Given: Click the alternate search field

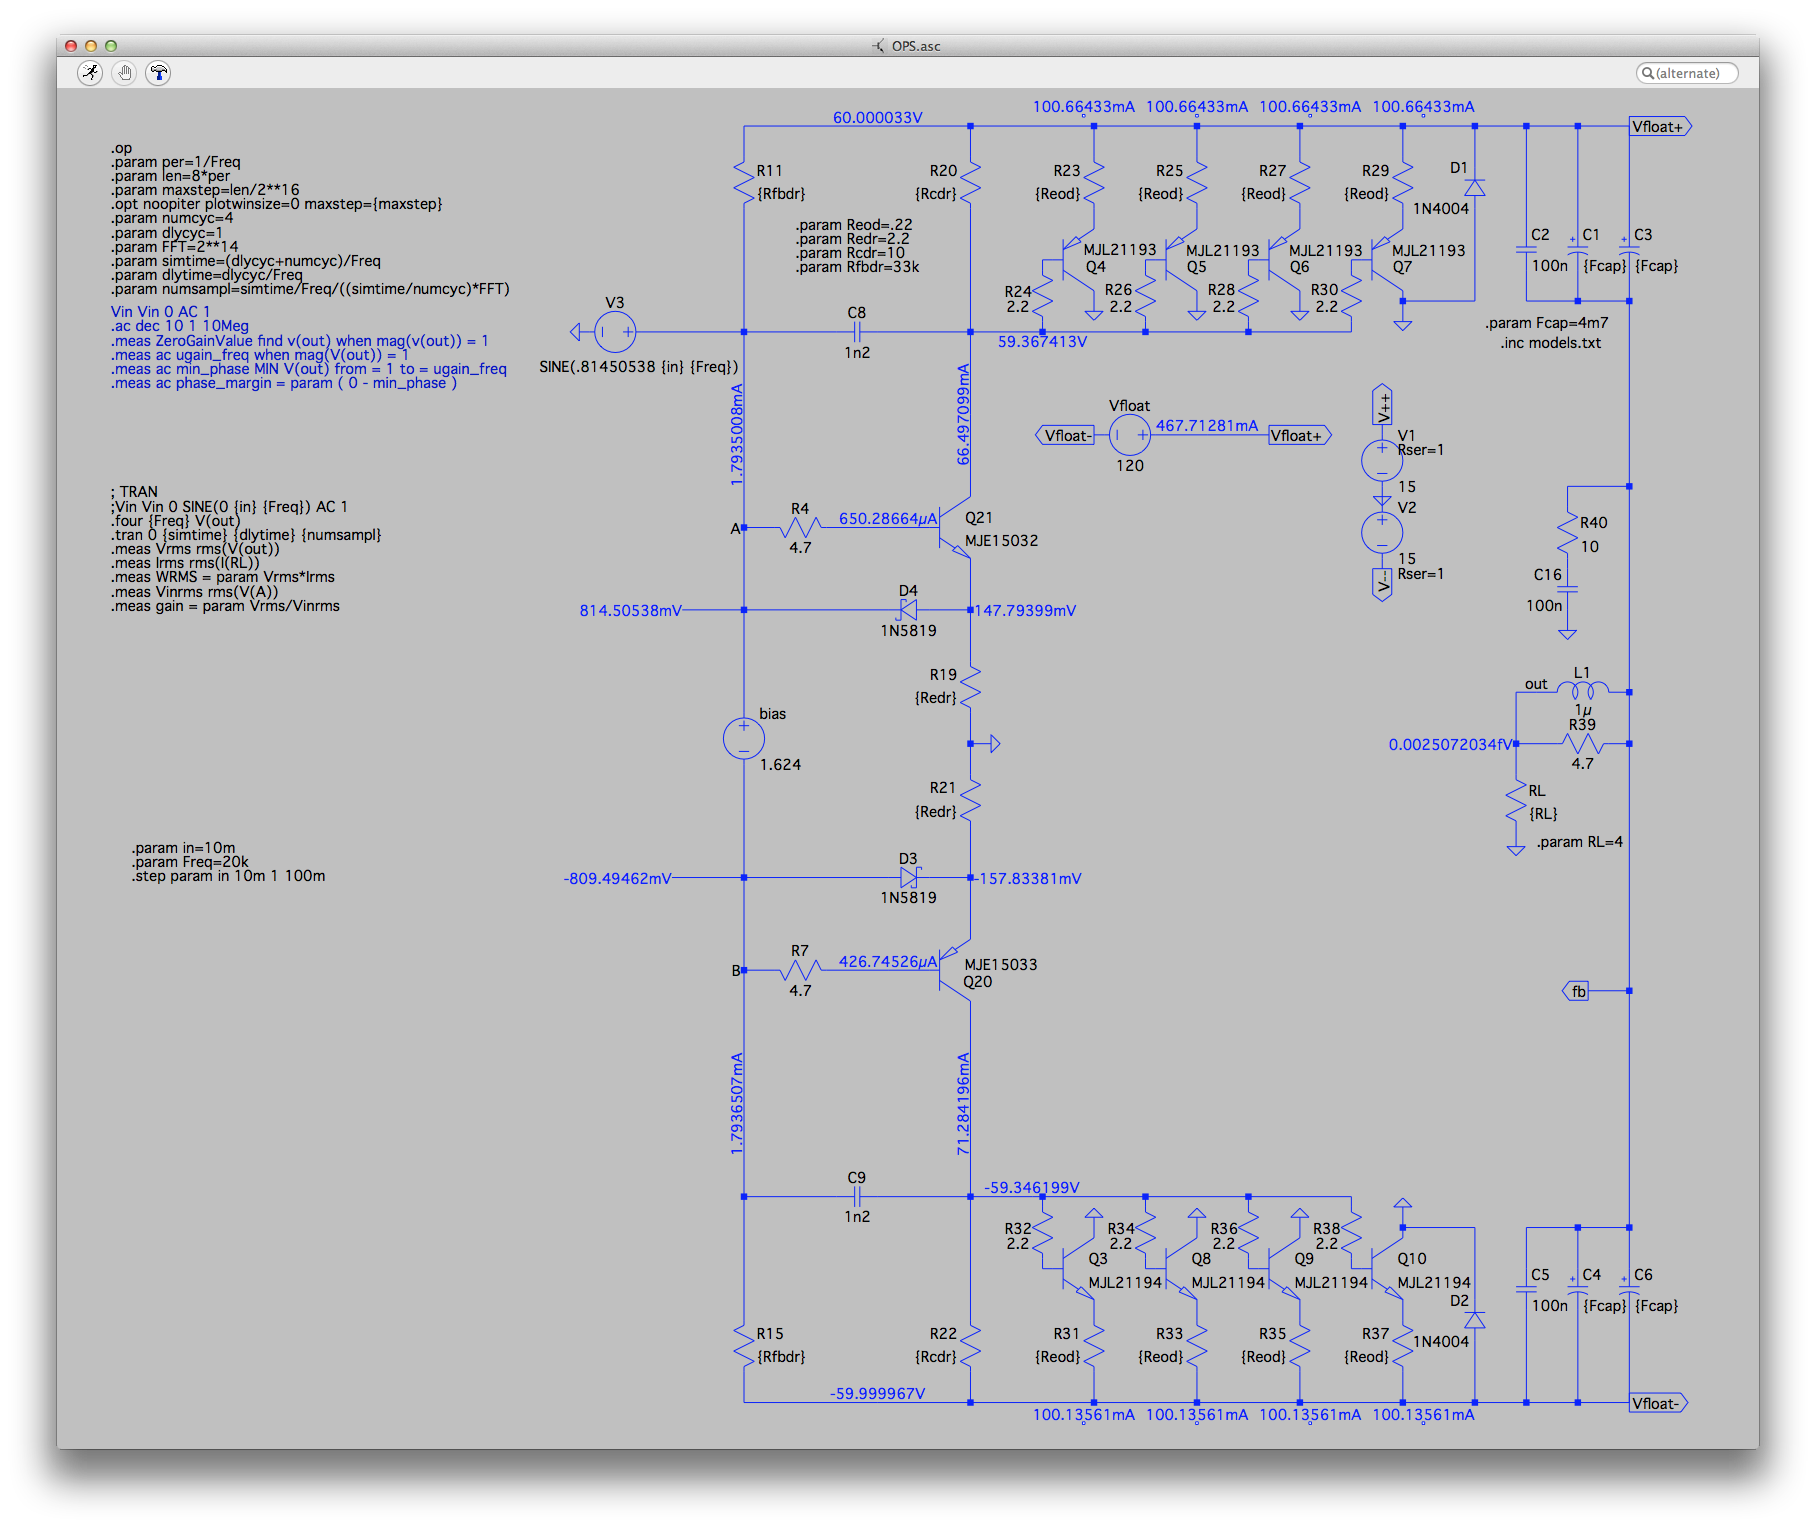Looking at the screenshot, I should point(1687,73).
